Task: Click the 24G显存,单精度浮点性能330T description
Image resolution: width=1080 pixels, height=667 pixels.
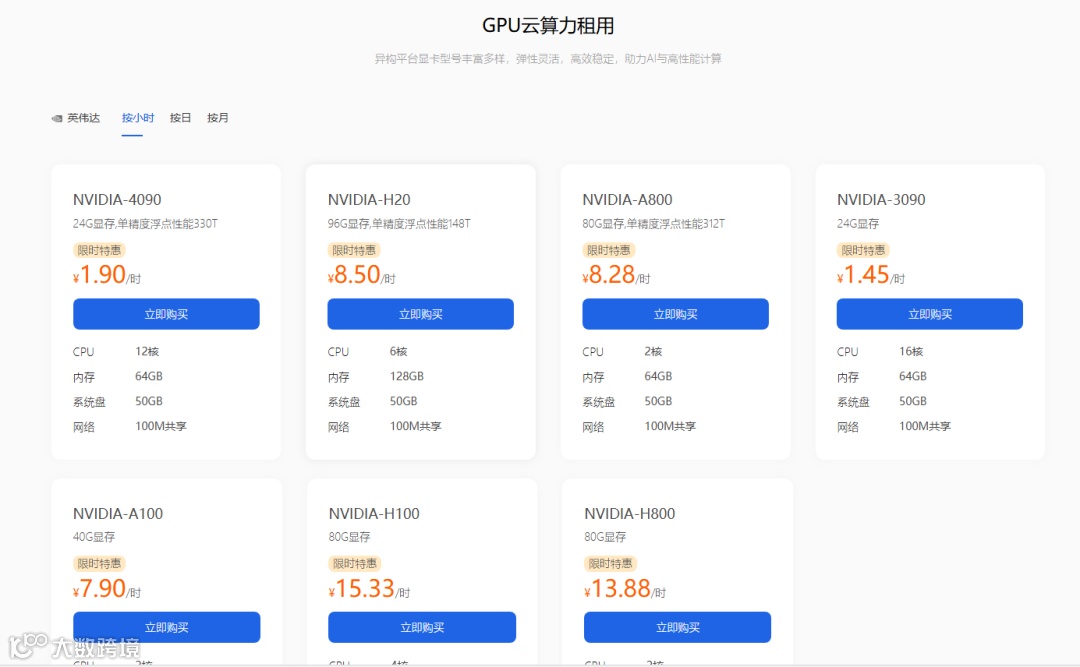Action: coord(145,224)
